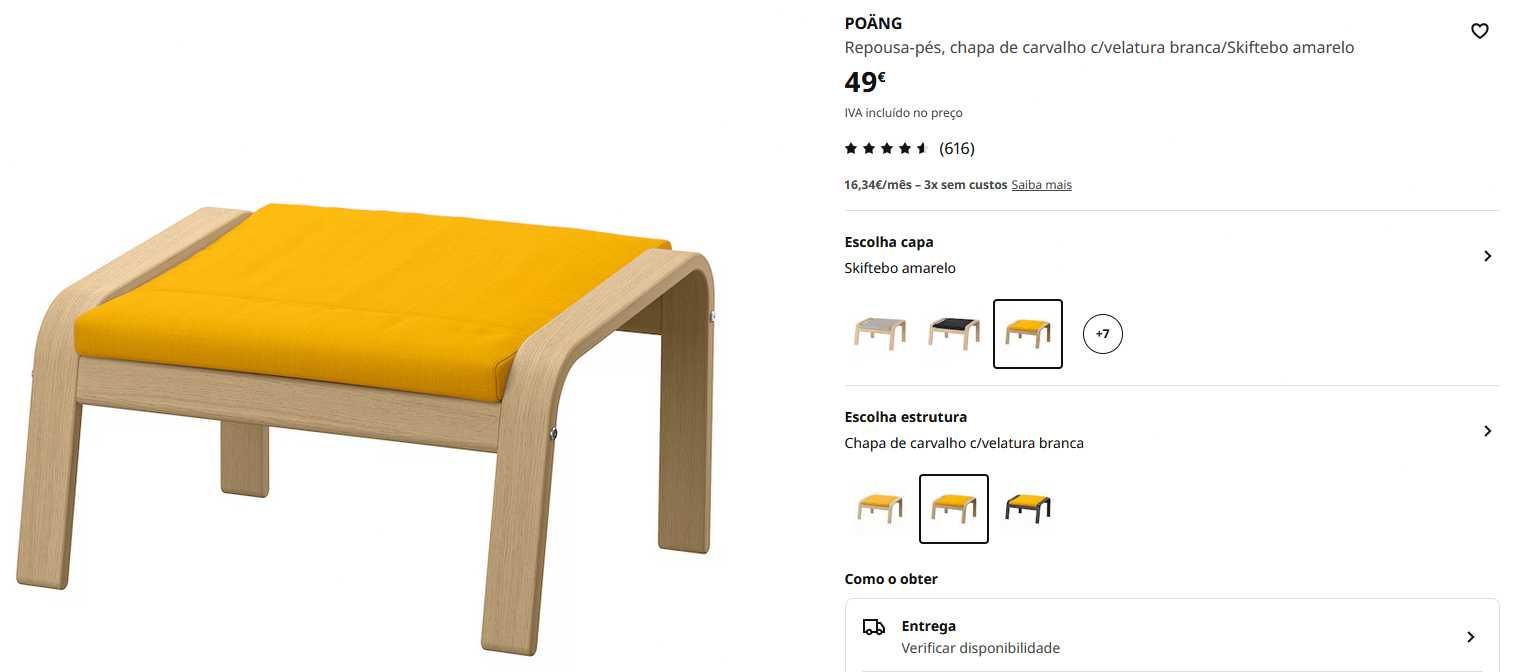Click the POÄNG product title
Screen dimensions: 1530x672
pyautogui.click(x=873, y=23)
